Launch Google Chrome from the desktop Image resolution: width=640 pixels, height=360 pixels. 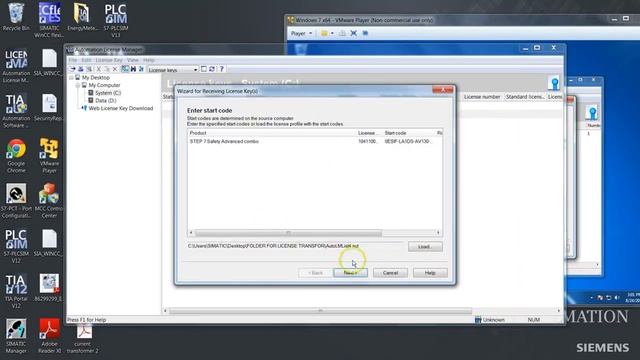tap(16, 156)
